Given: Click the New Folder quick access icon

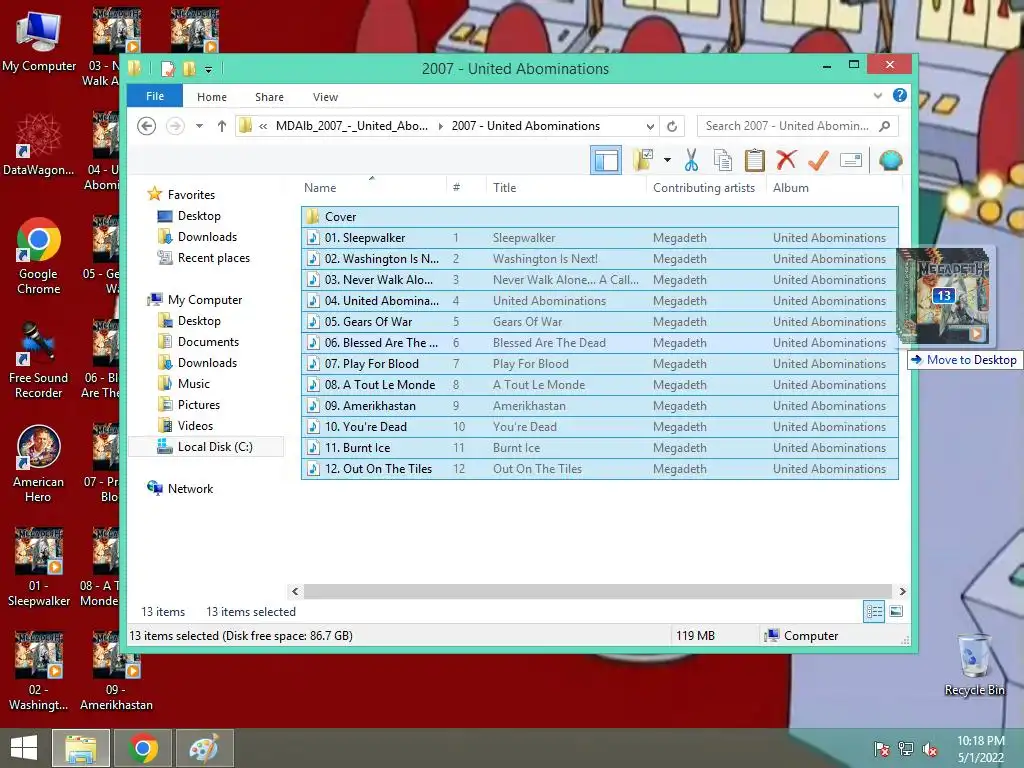Looking at the screenshot, I should click(189, 69).
